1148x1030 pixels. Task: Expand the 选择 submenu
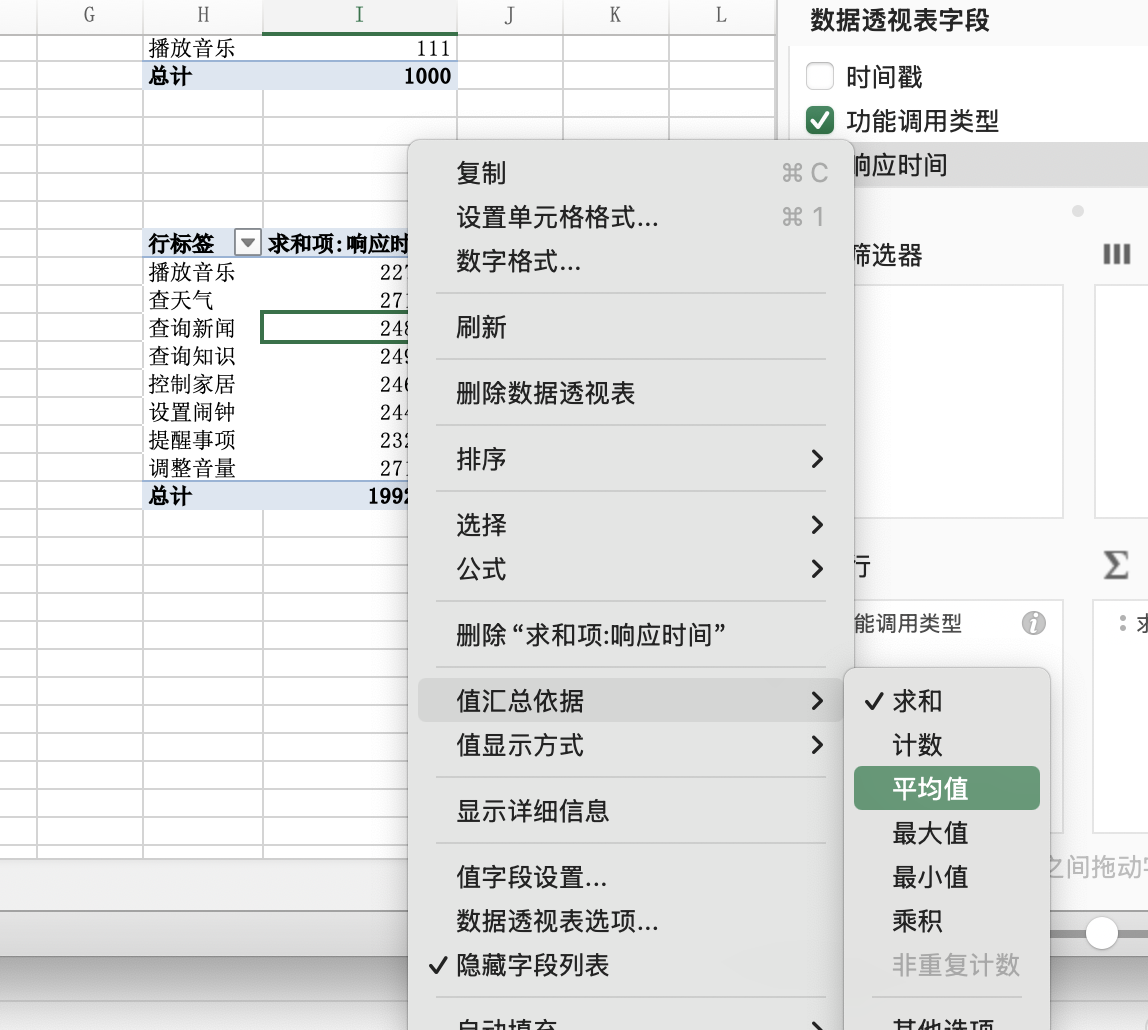pos(630,525)
